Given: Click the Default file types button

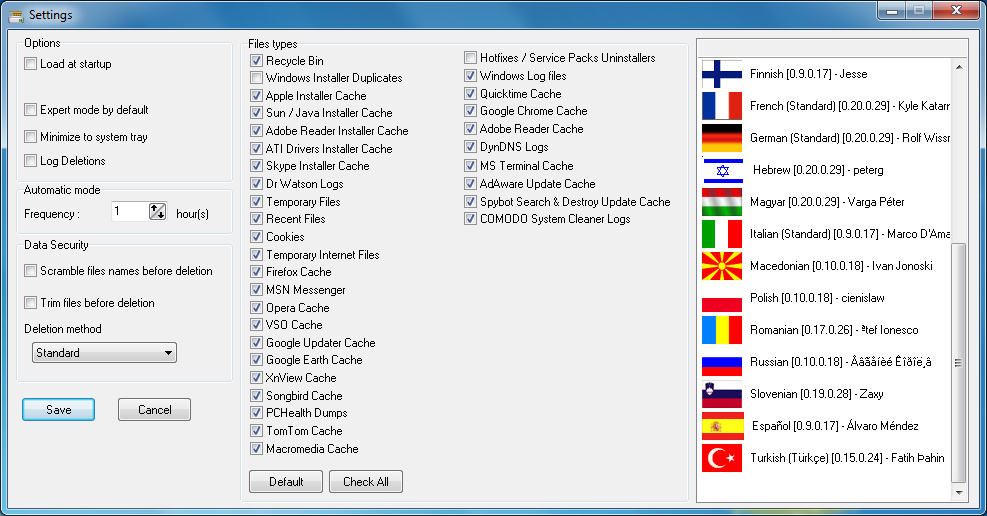Looking at the screenshot, I should coord(286,481).
